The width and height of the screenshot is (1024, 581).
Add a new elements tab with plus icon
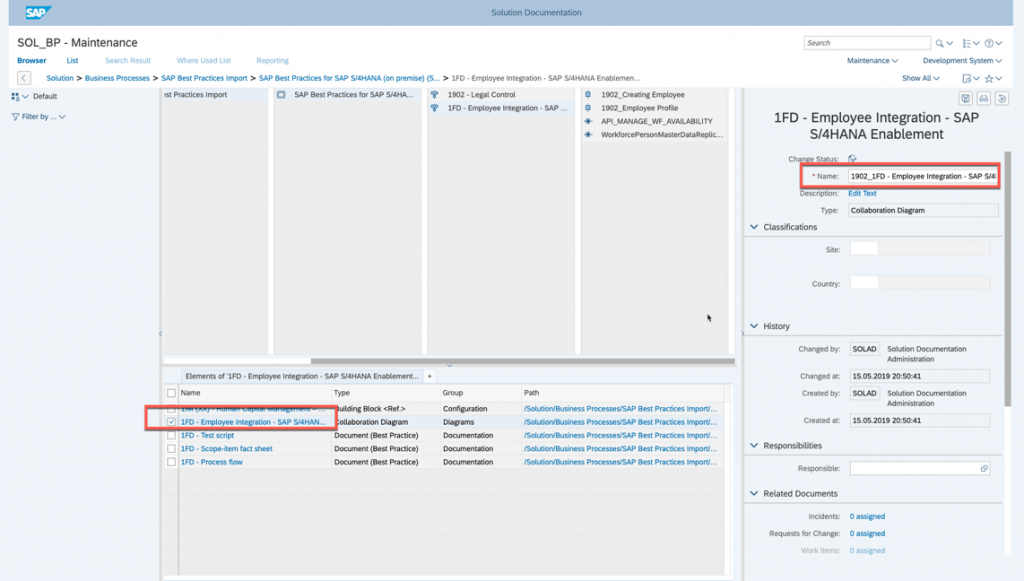(430, 376)
